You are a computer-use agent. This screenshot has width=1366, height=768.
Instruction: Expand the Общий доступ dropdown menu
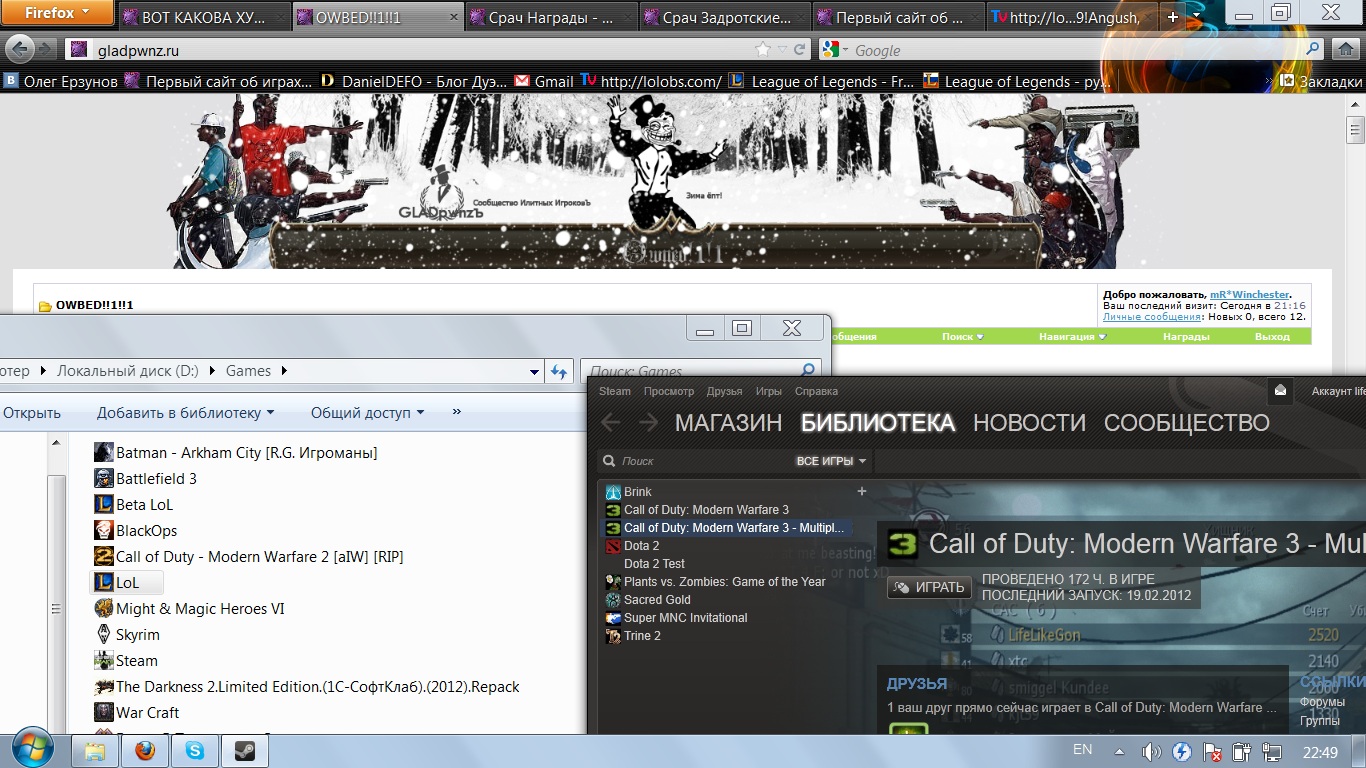367,412
